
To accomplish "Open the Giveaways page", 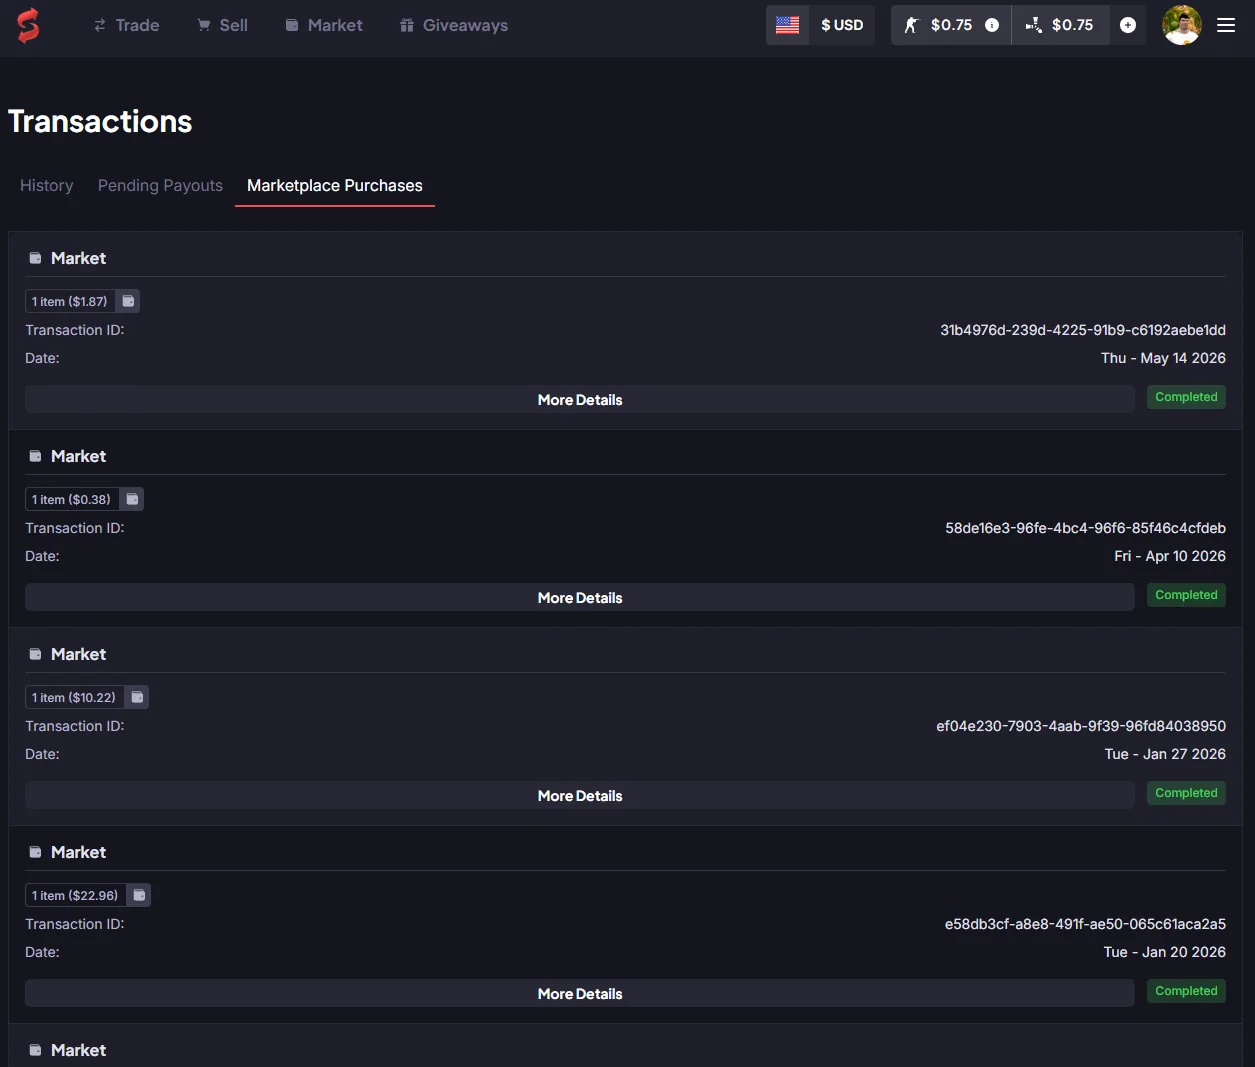I will [454, 25].
